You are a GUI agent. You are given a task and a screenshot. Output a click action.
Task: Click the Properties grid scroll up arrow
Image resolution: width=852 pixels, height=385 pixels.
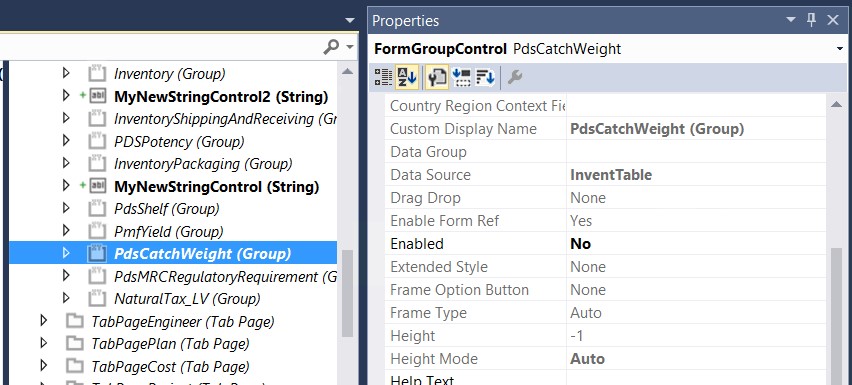point(837,104)
